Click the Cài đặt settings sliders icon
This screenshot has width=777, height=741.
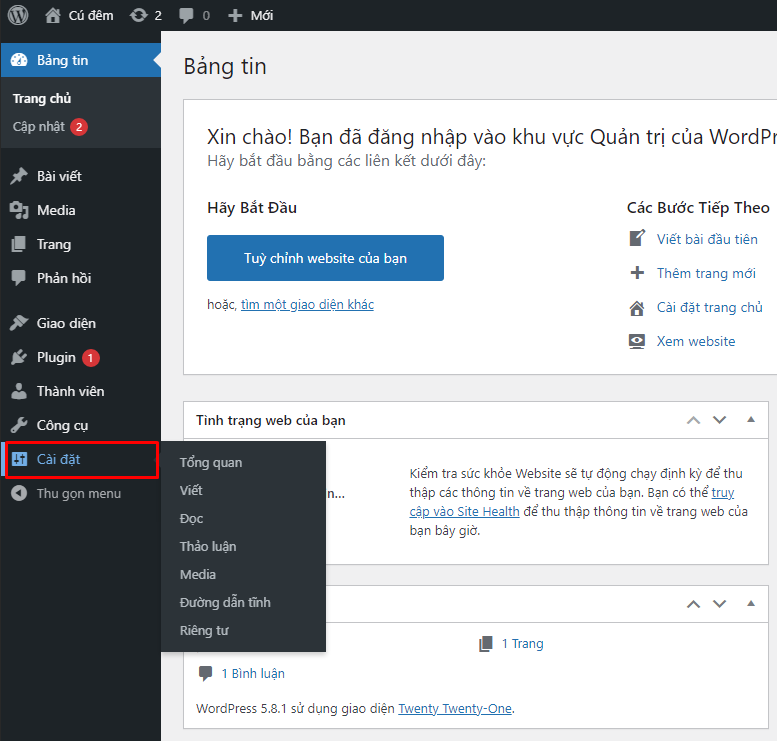pos(19,459)
